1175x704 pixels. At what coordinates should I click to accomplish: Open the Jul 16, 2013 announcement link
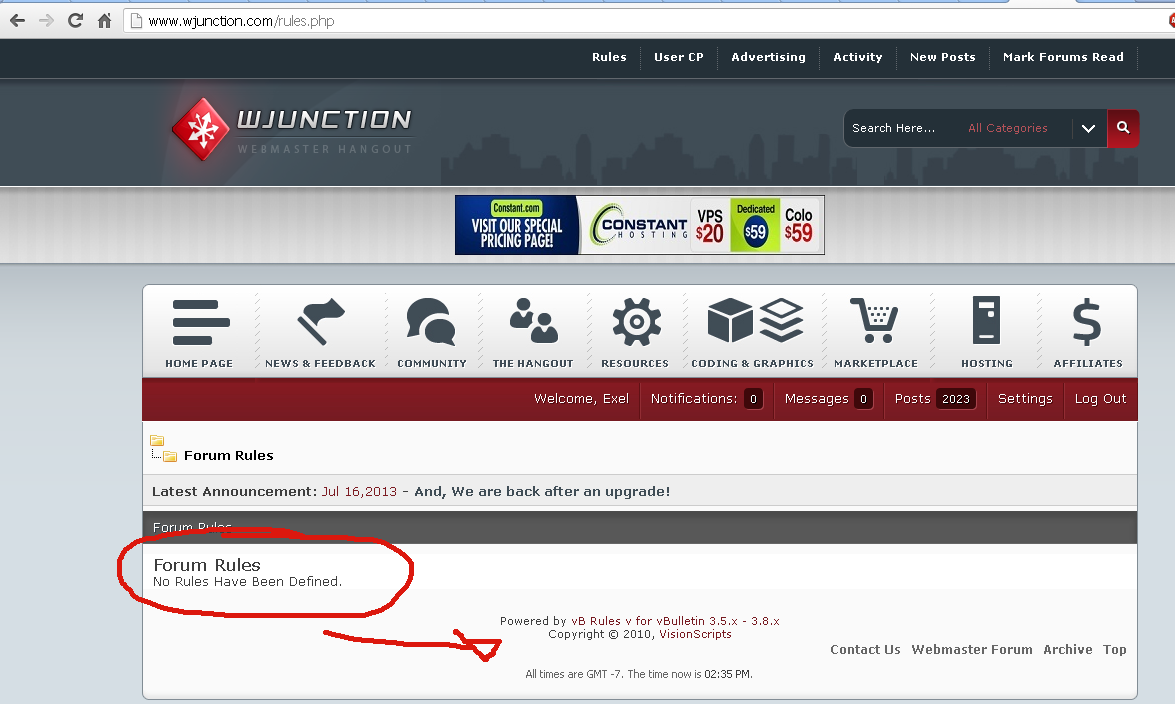(359, 492)
